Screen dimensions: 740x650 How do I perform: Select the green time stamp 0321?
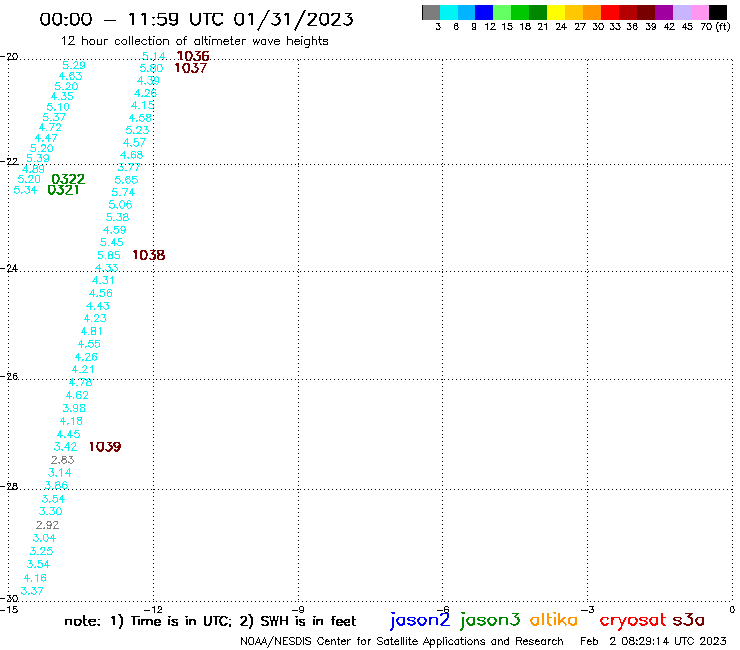pyautogui.click(x=63, y=190)
